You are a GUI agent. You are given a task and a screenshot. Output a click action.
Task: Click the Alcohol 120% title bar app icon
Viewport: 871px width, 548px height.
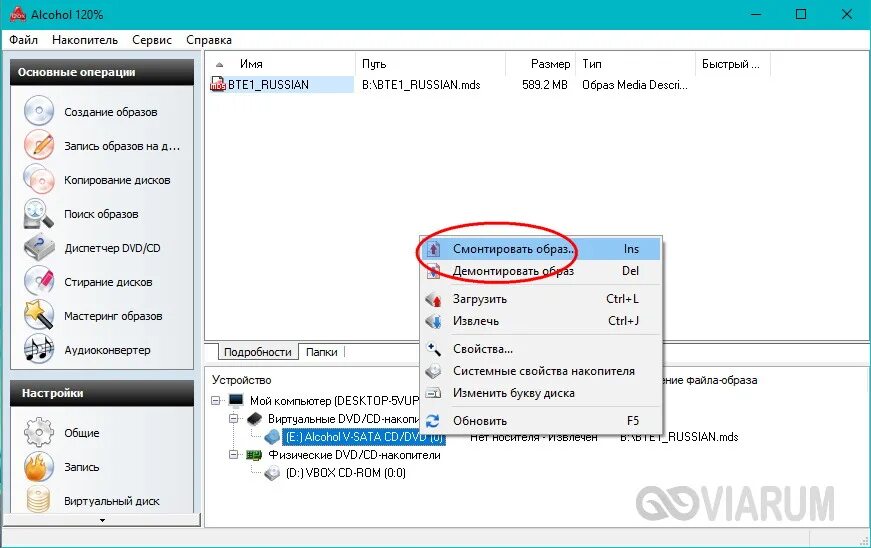click(x=18, y=14)
